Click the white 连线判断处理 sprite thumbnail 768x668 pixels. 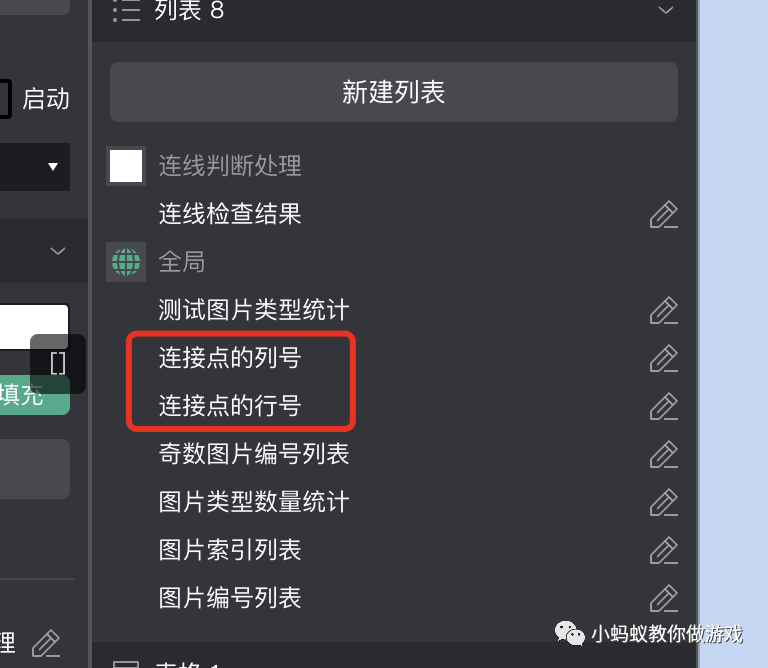pos(126,166)
